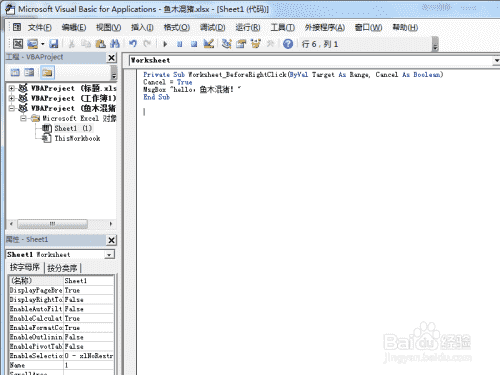Click the VBA application icon in title bar

[10, 9]
